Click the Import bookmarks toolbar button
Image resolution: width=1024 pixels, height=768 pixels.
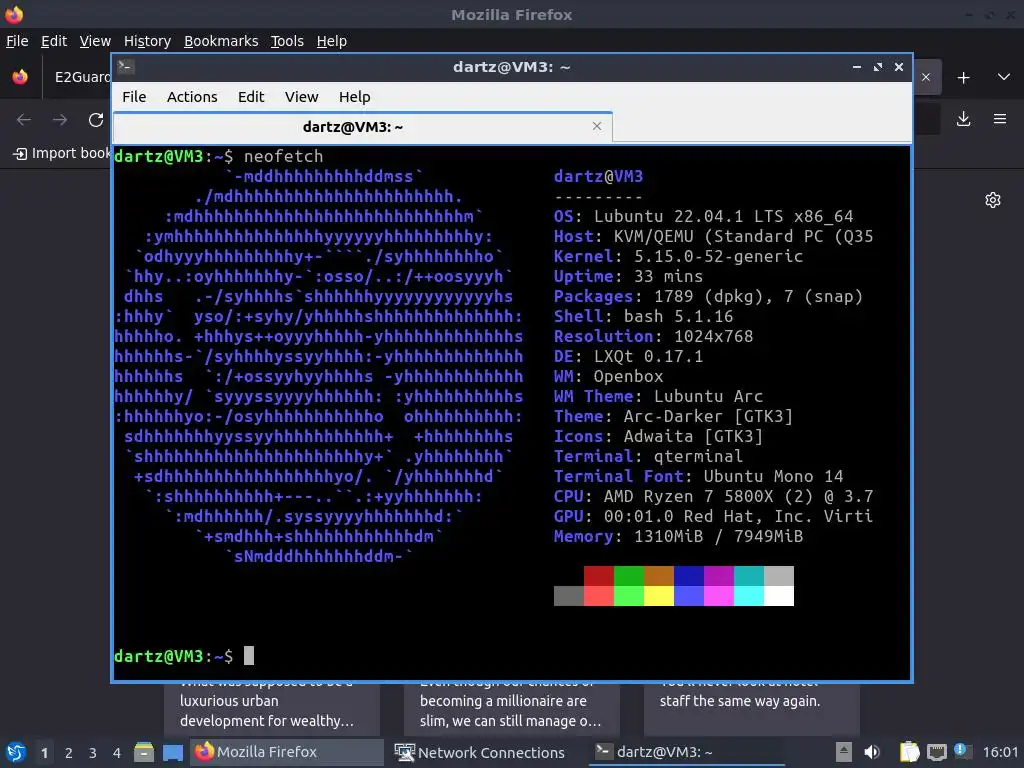(x=62, y=153)
